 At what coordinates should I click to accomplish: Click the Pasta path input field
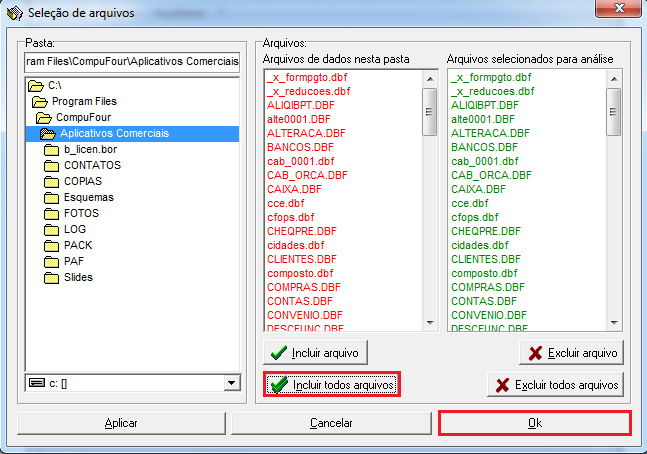[x=132, y=62]
